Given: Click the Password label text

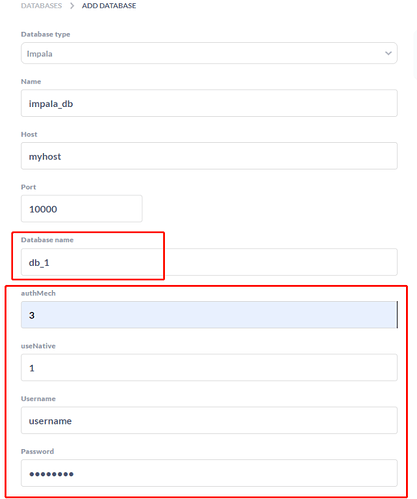Looking at the screenshot, I should point(37,451).
